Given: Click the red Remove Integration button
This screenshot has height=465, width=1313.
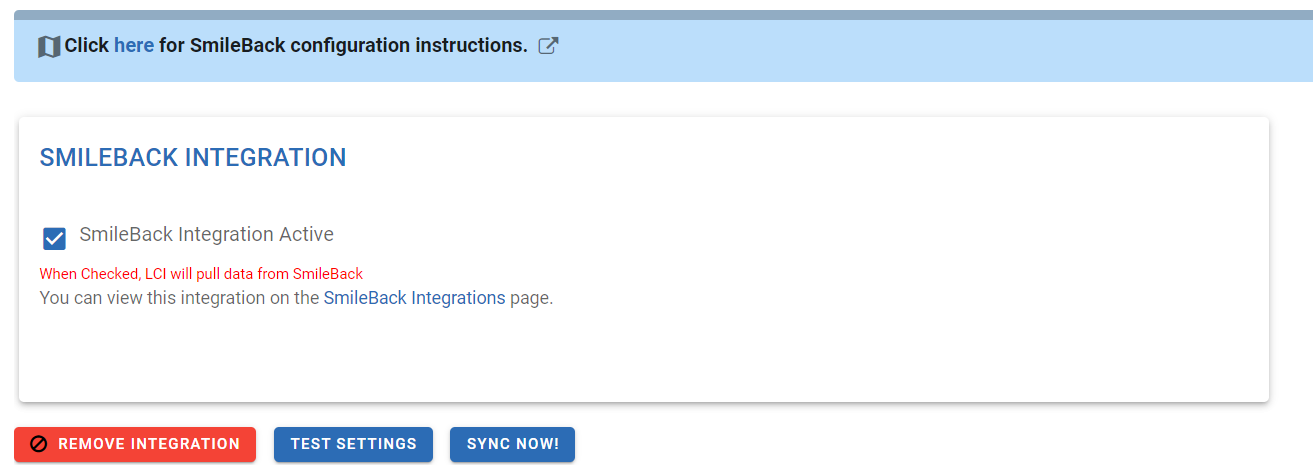Looking at the screenshot, I should point(135,444).
